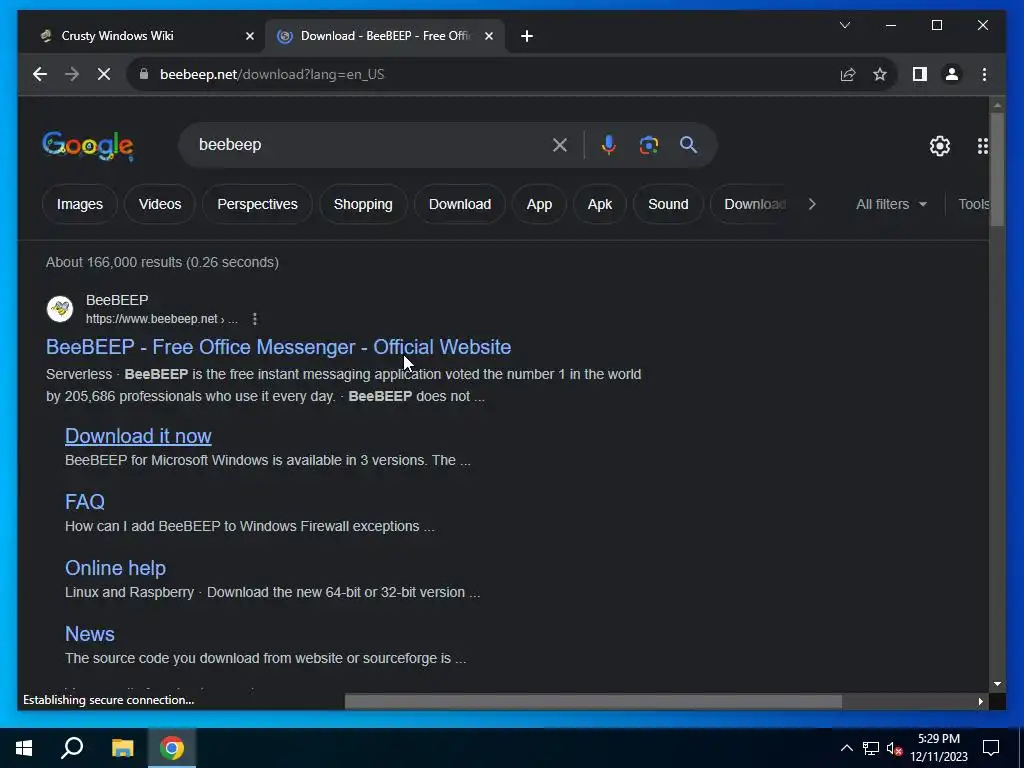Close the Crusty Windows Wiki tab
The image size is (1024, 768).
[249, 37]
